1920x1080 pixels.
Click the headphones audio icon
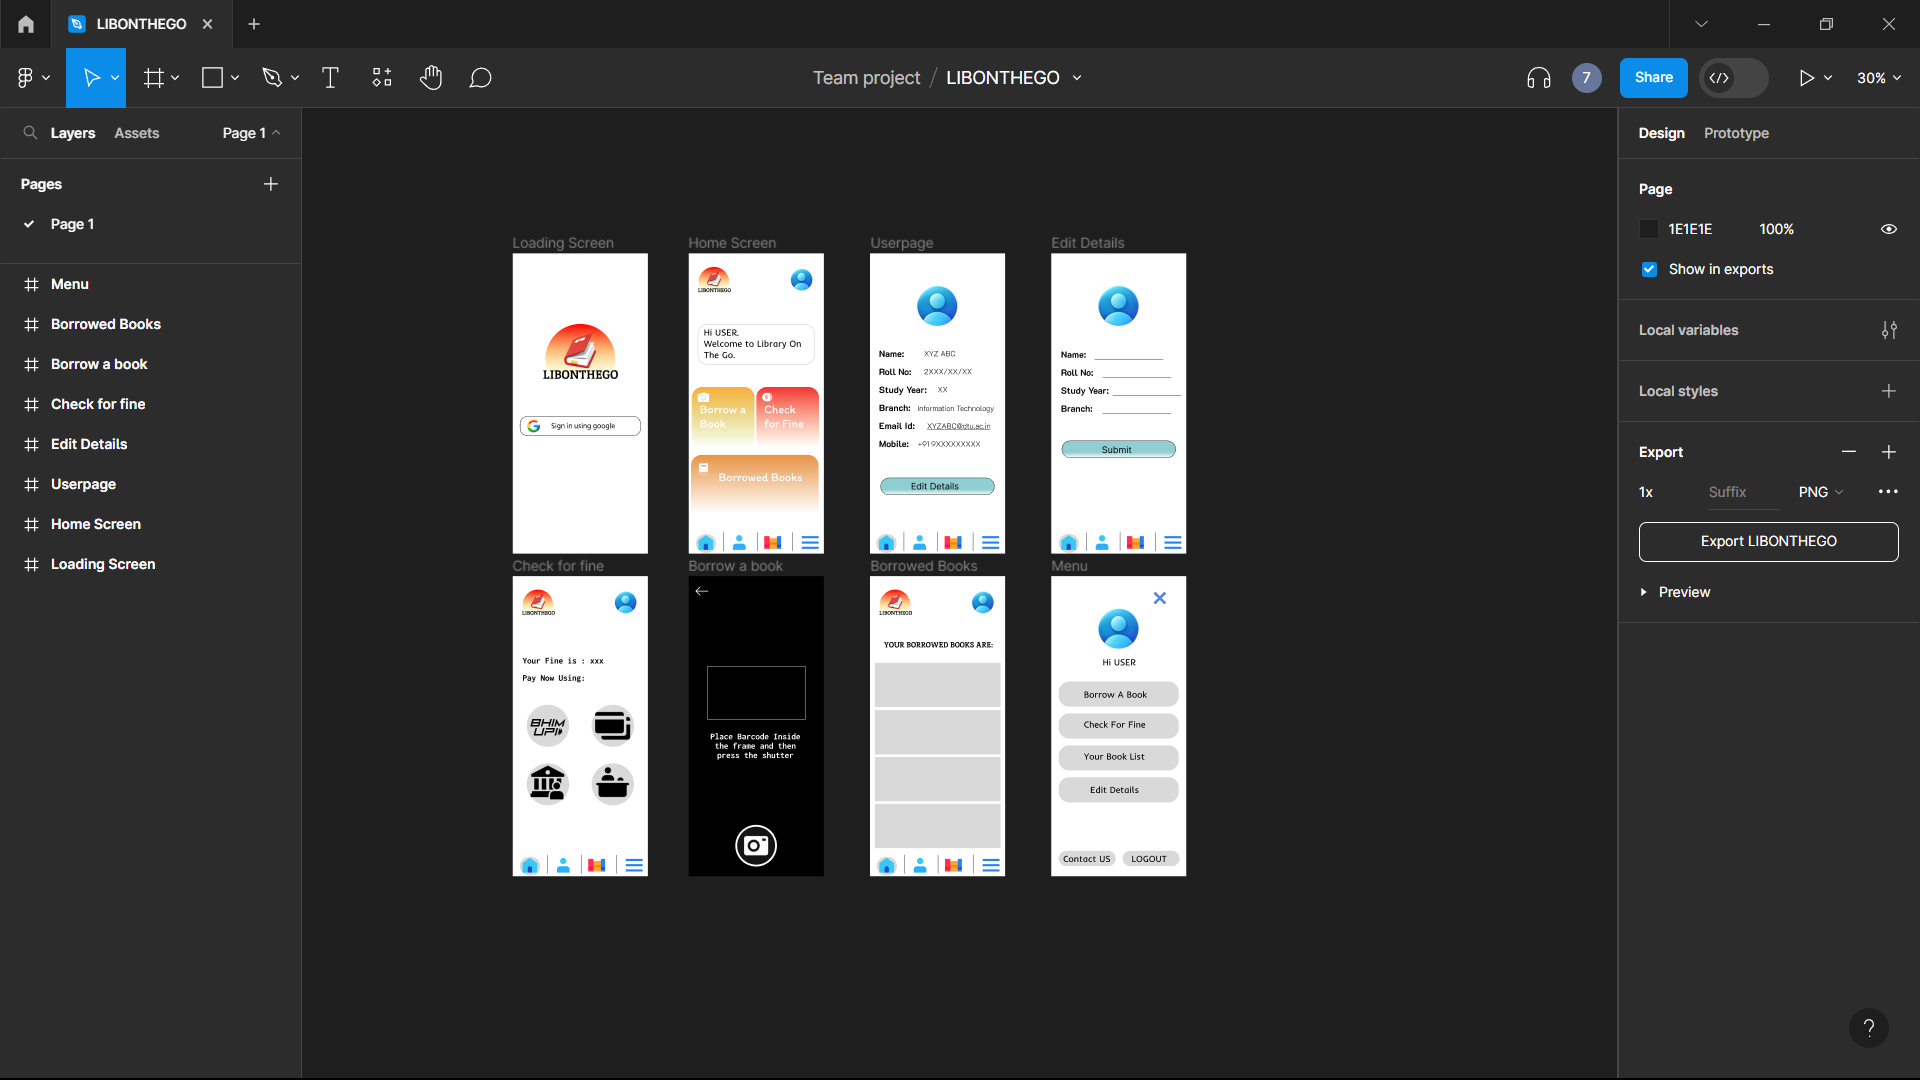click(x=1538, y=77)
